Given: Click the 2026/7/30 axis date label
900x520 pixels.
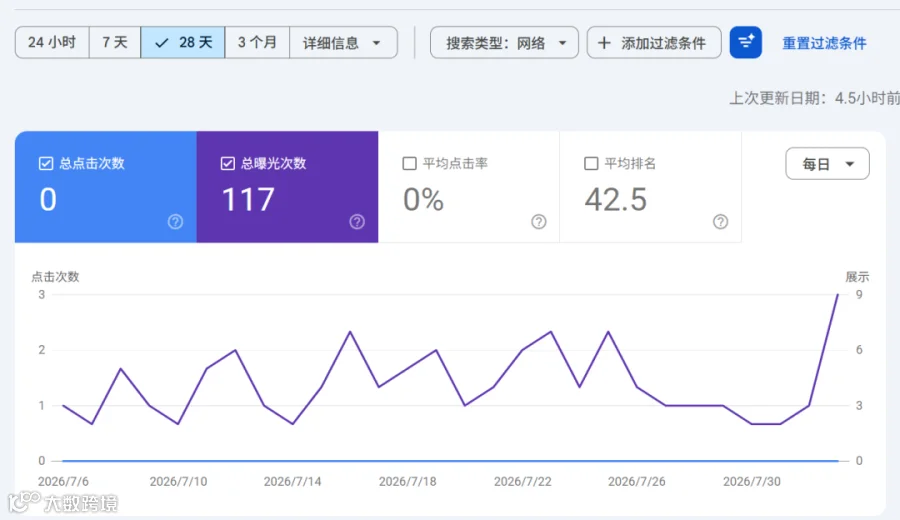Looking at the screenshot, I should click(751, 482).
